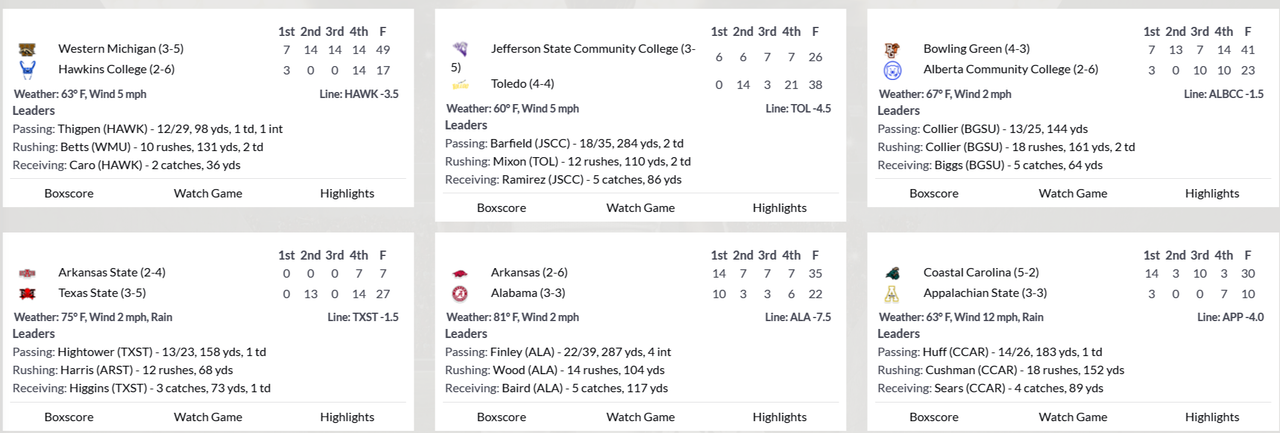Click the Bowling Green team logo

pos(893,48)
